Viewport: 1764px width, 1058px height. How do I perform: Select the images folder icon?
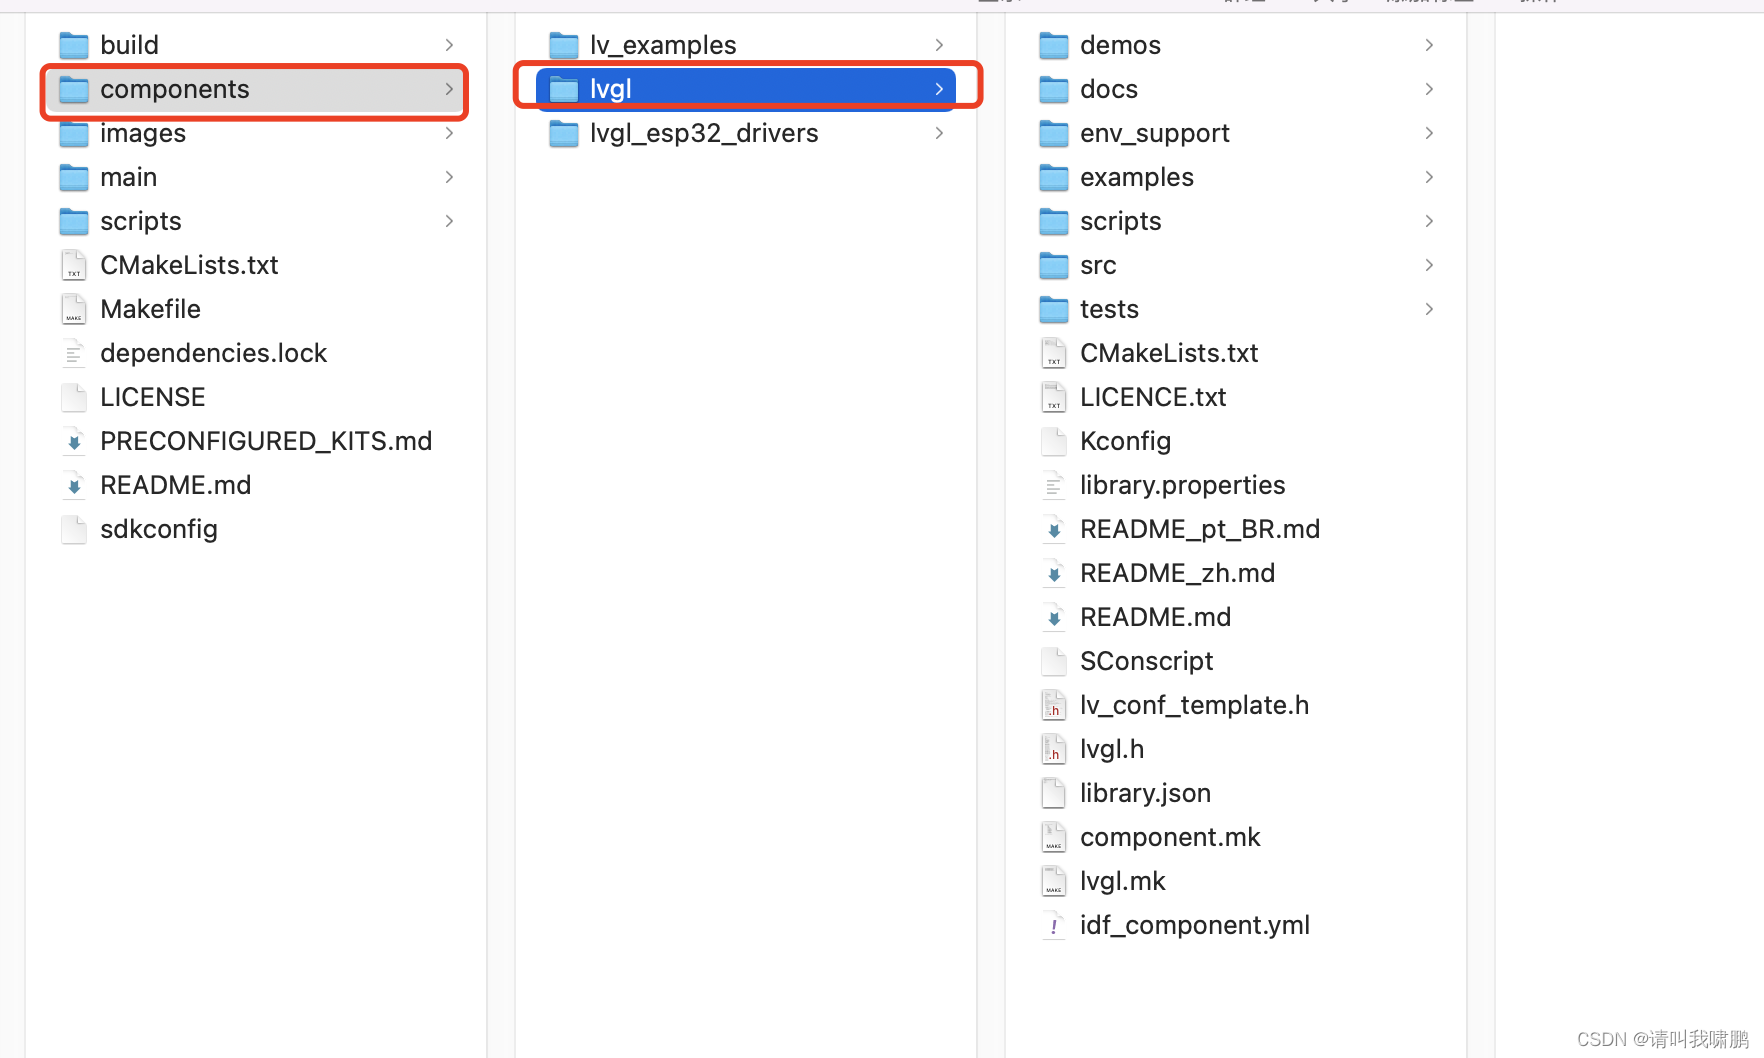point(74,133)
